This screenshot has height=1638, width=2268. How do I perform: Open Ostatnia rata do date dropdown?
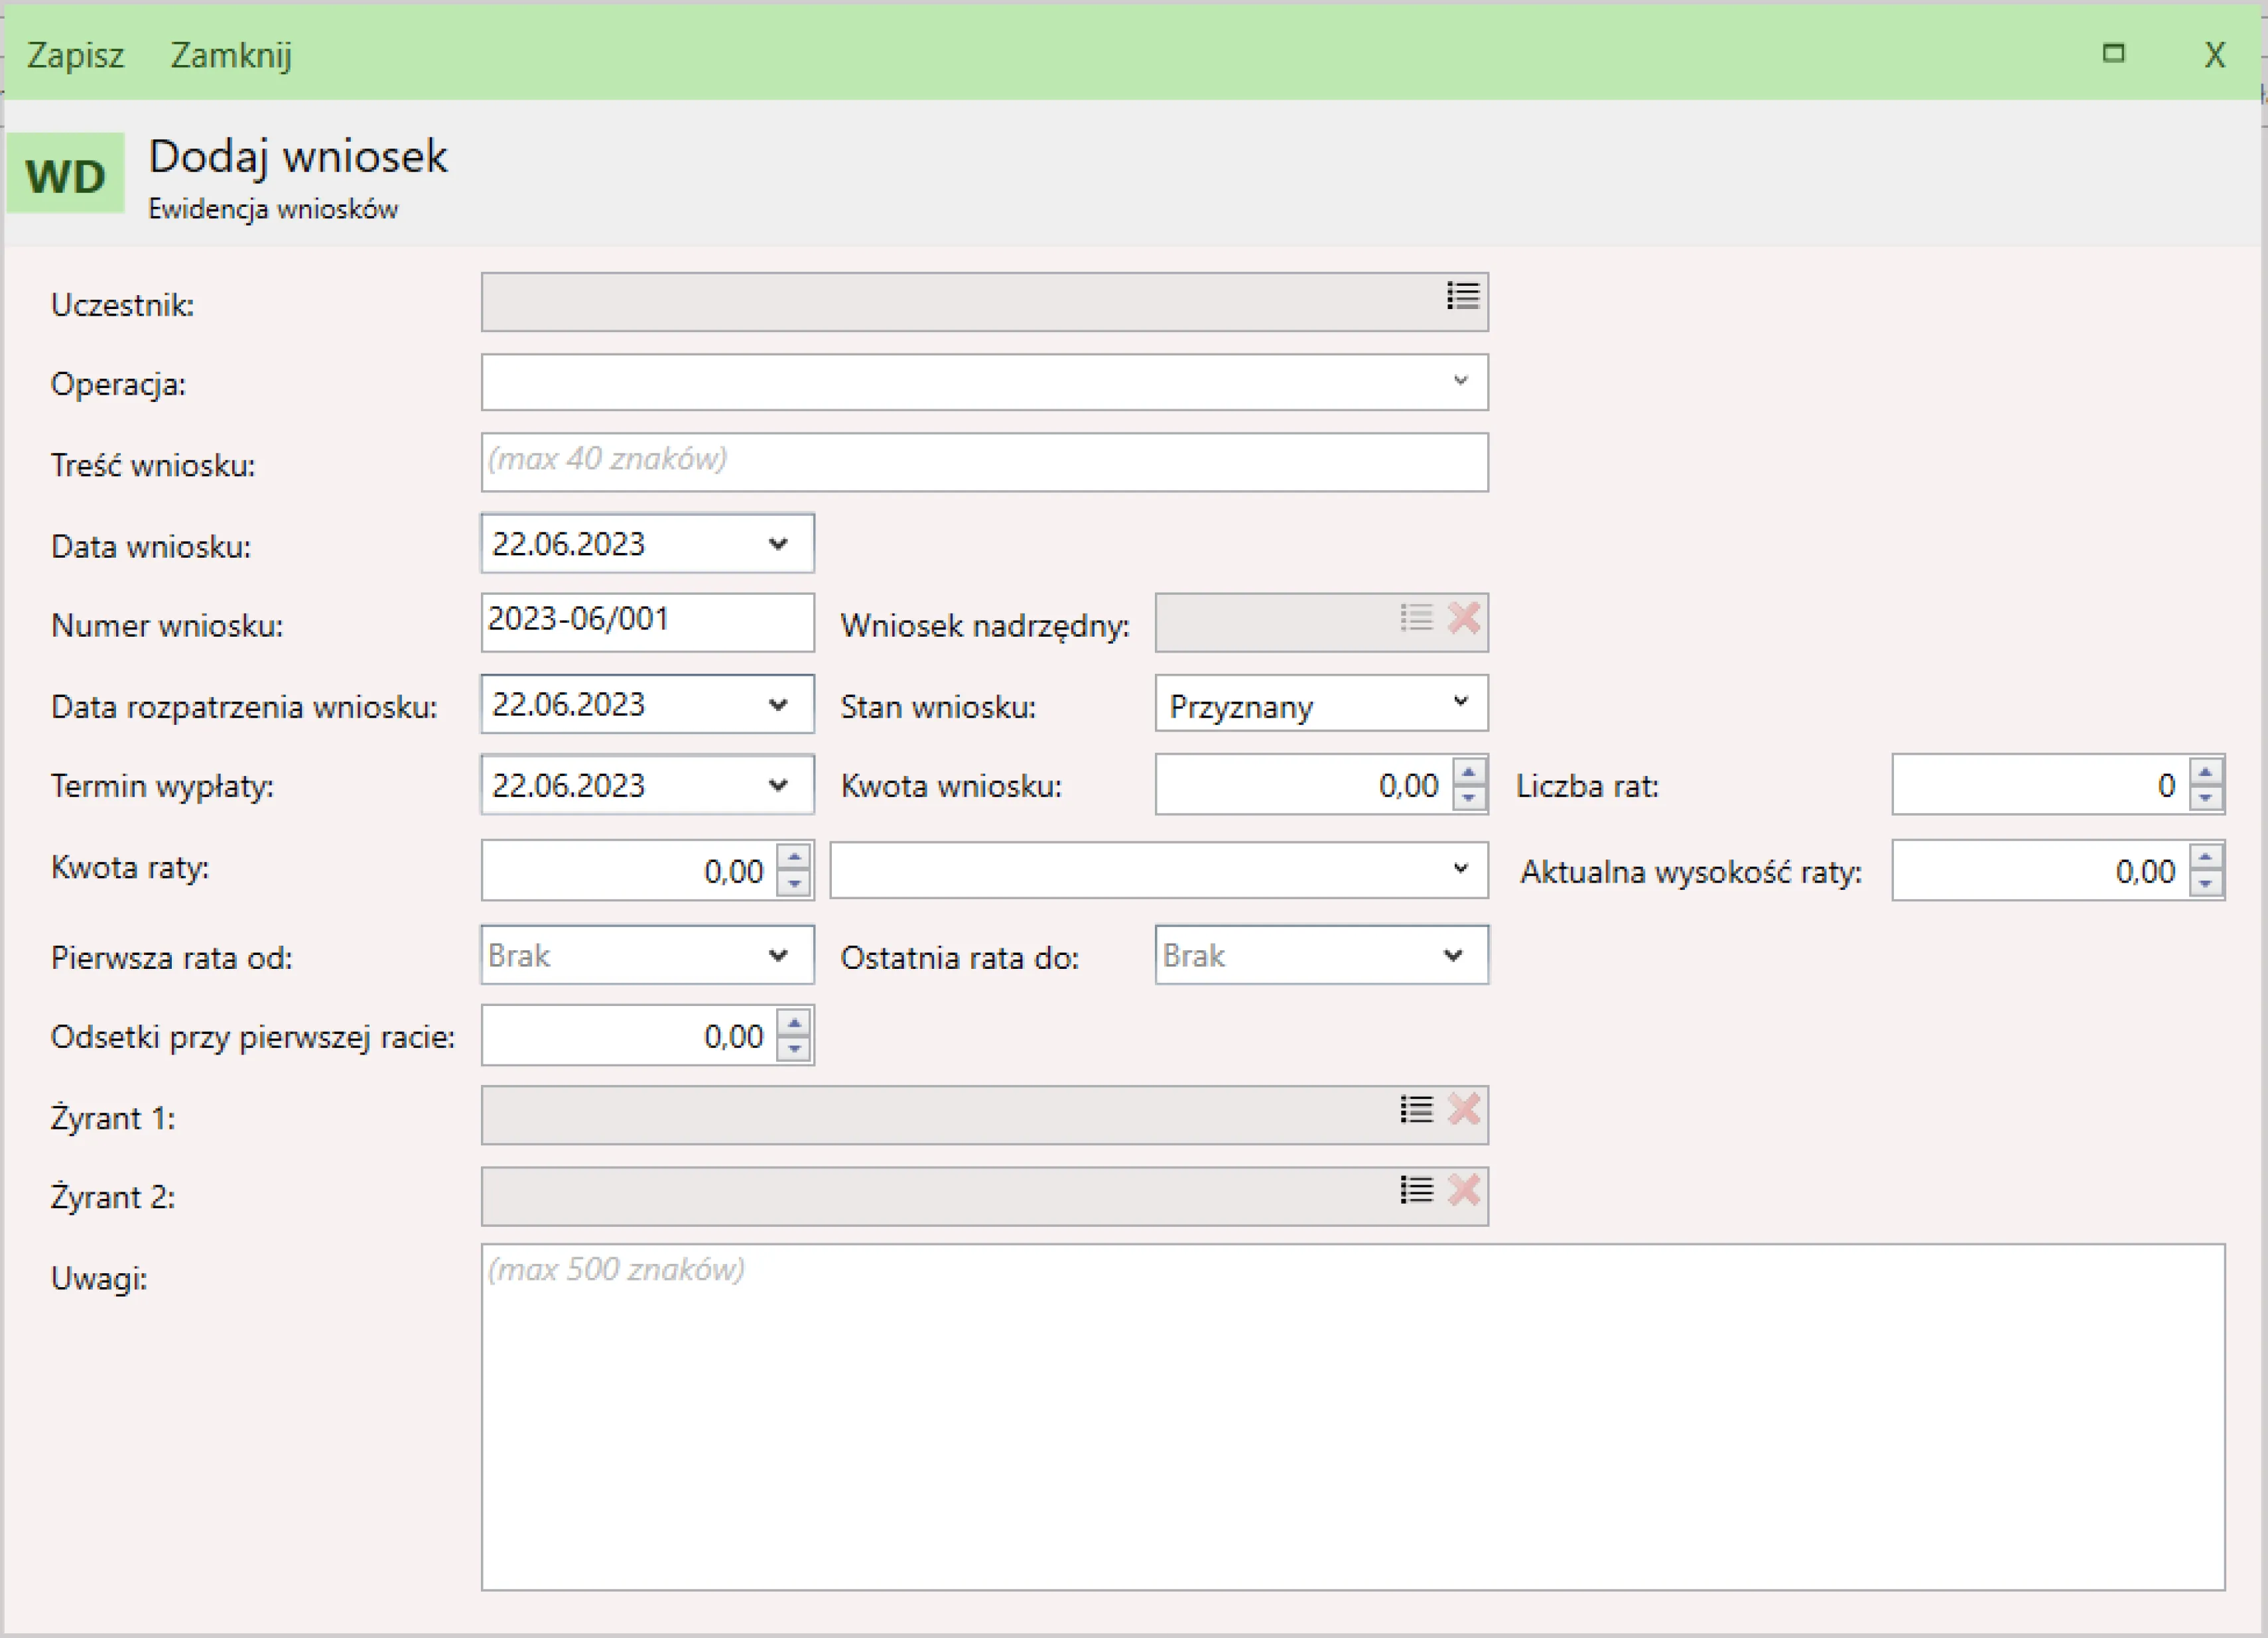tap(1454, 956)
